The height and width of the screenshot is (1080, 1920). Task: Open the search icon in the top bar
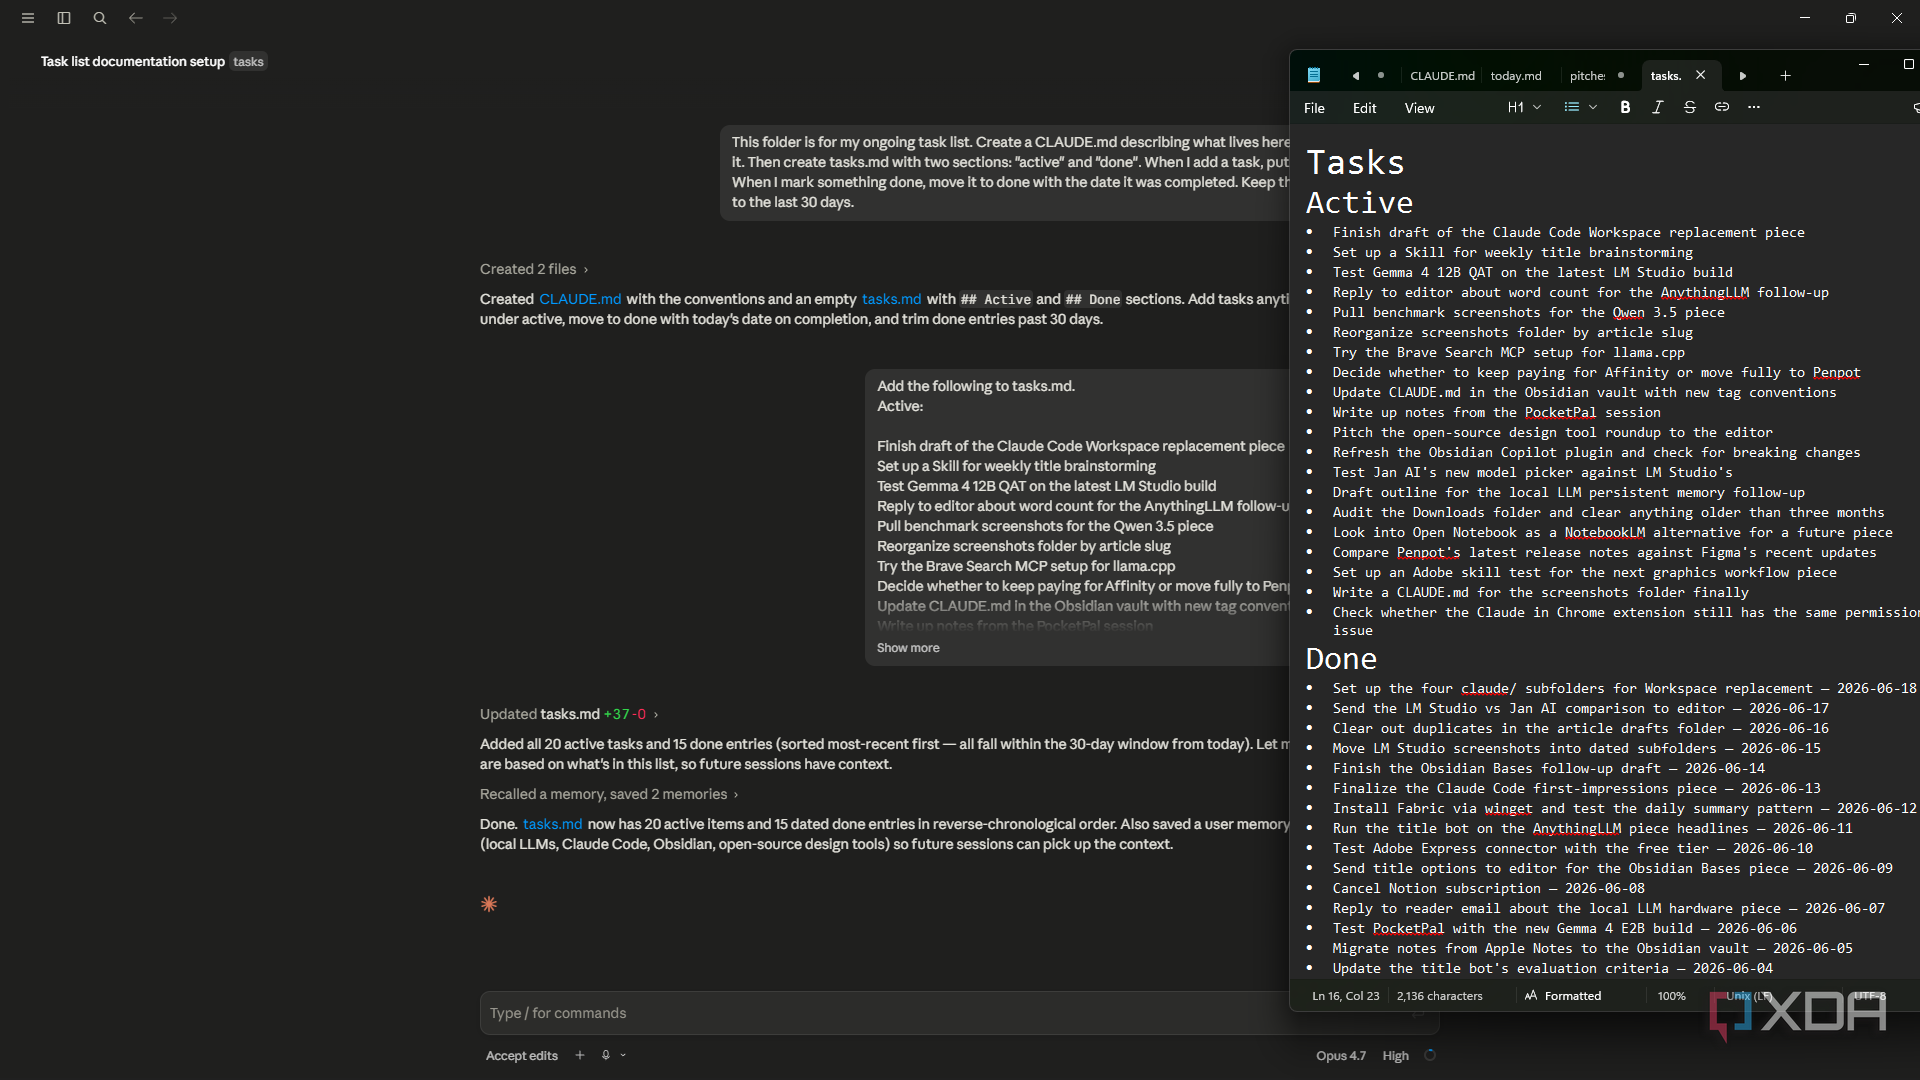pyautogui.click(x=100, y=18)
